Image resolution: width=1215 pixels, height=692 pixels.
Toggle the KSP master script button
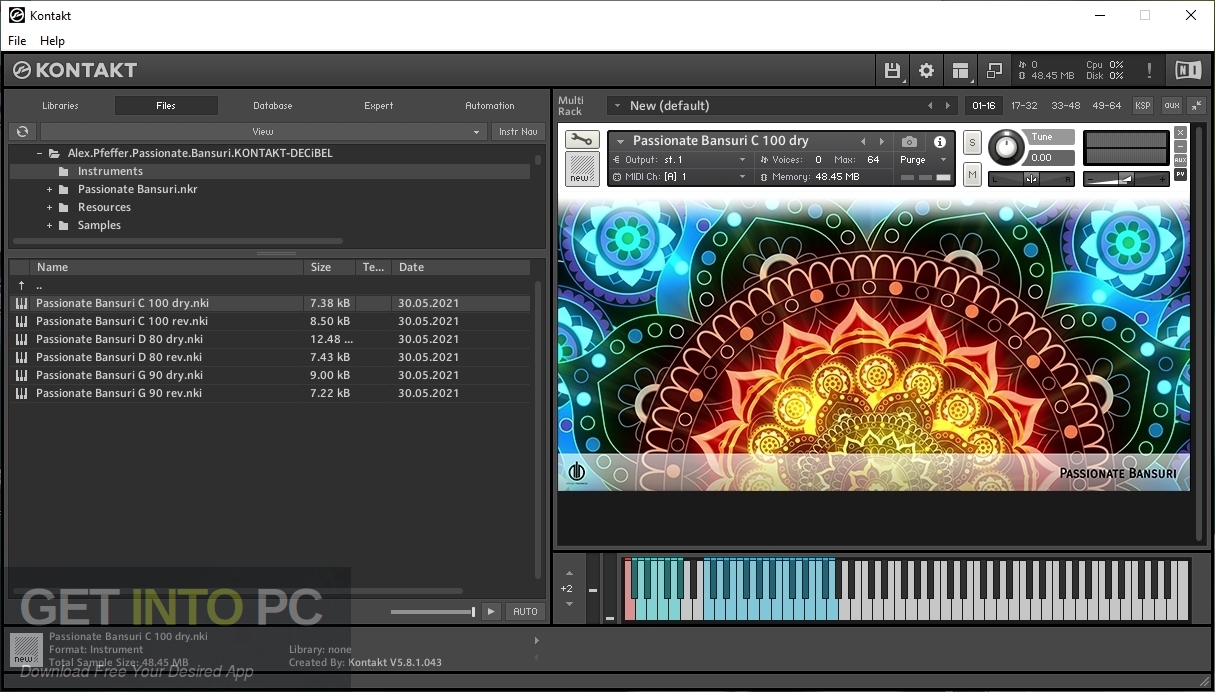(x=1142, y=105)
